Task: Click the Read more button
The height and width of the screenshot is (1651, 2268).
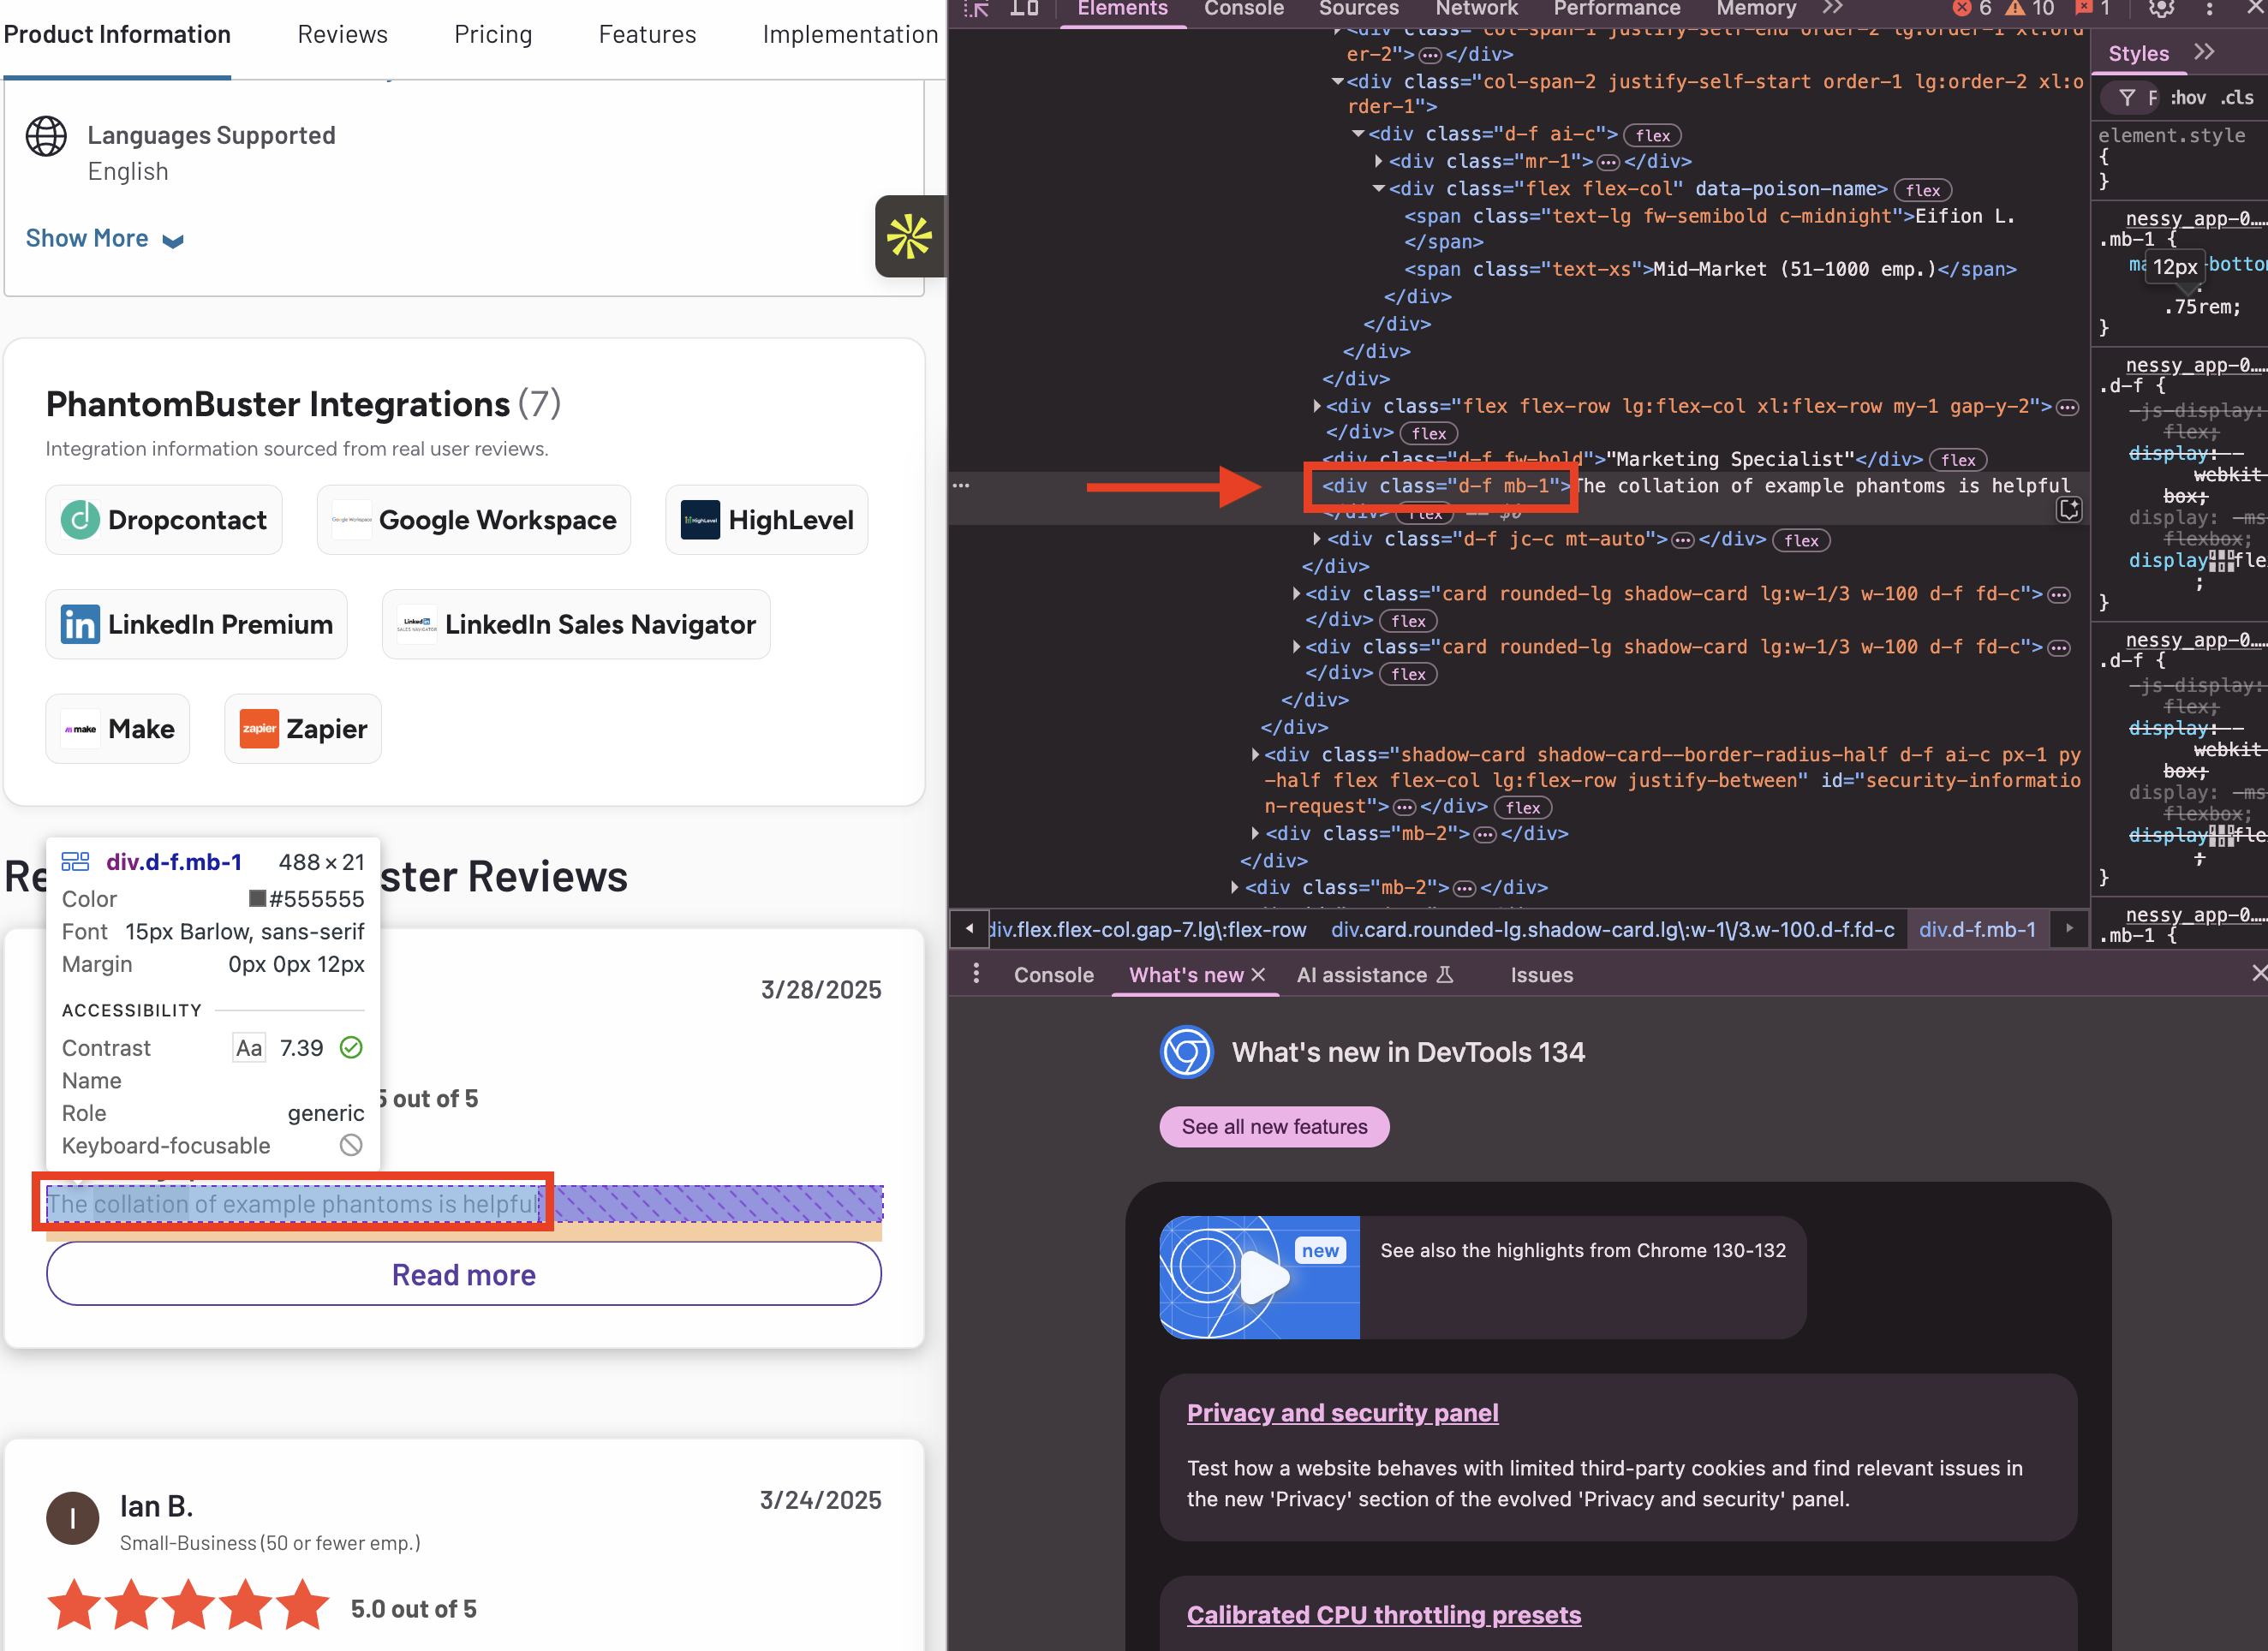Action: tap(464, 1274)
